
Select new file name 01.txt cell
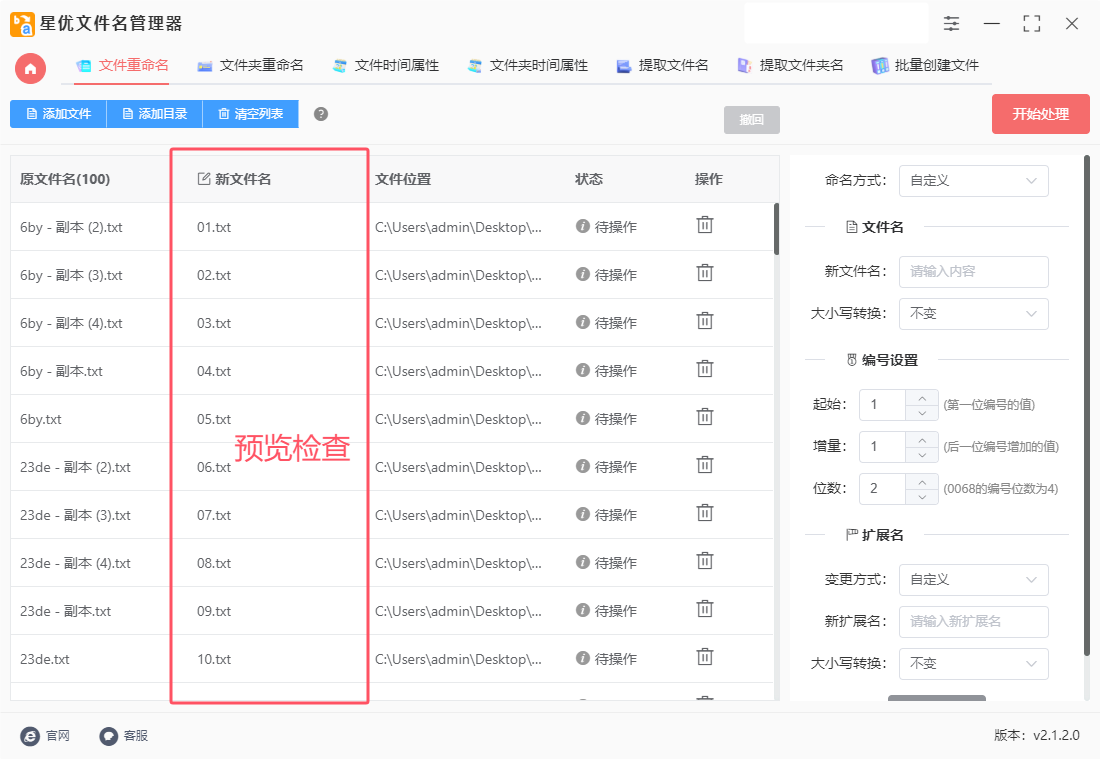coord(214,227)
